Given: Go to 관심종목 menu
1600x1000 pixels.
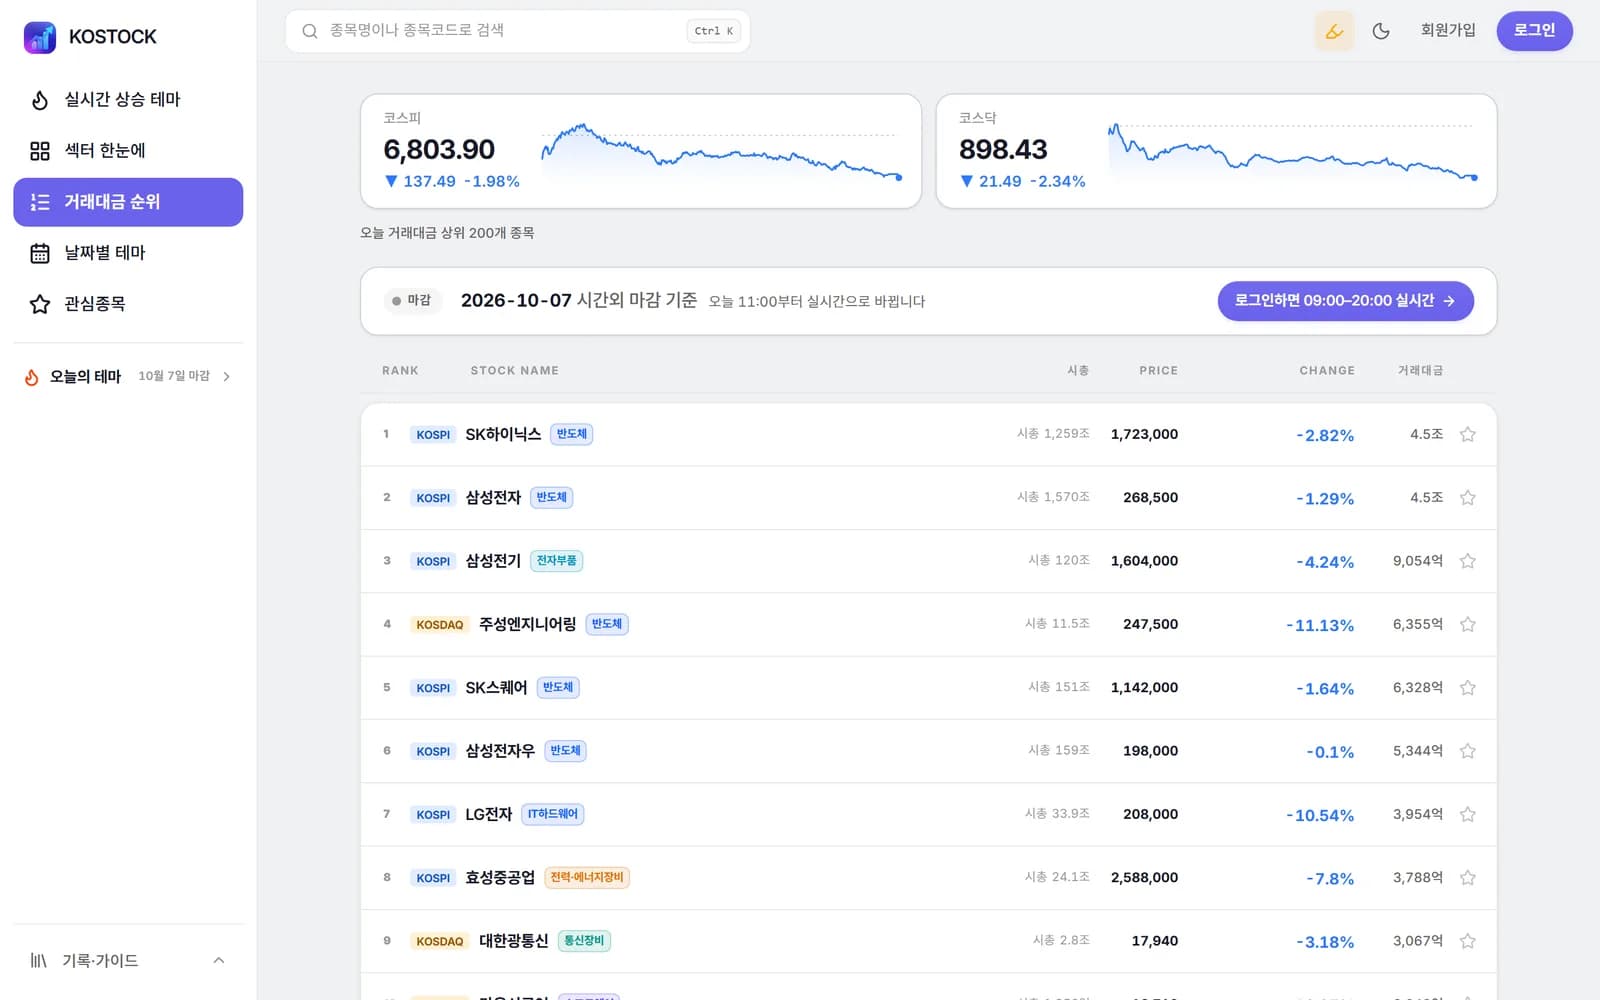Looking at the screenshot, I should (x=128, y=304).
